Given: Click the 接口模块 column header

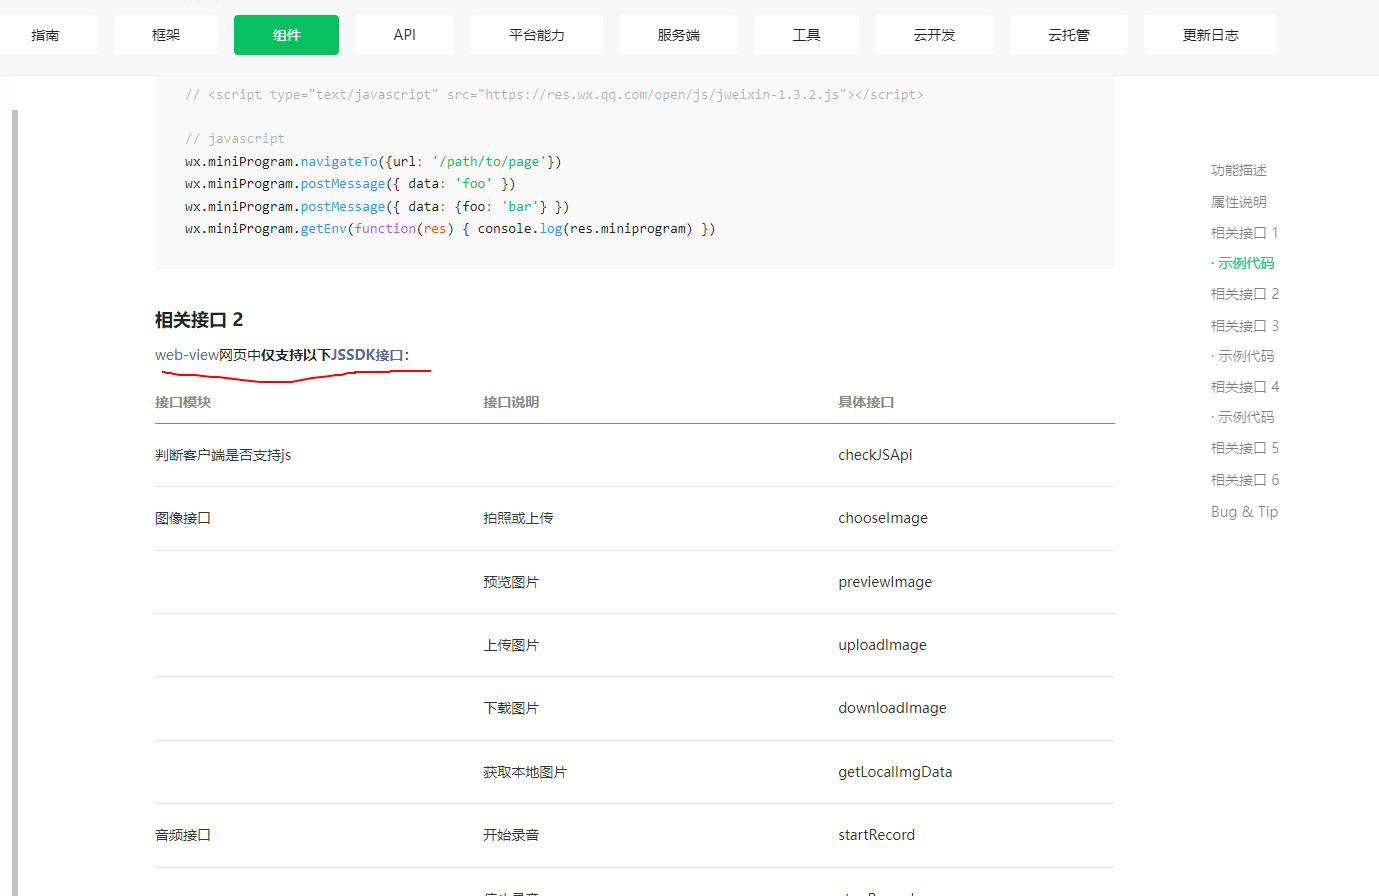Looking at the screenshot, I should pos(183,402).
